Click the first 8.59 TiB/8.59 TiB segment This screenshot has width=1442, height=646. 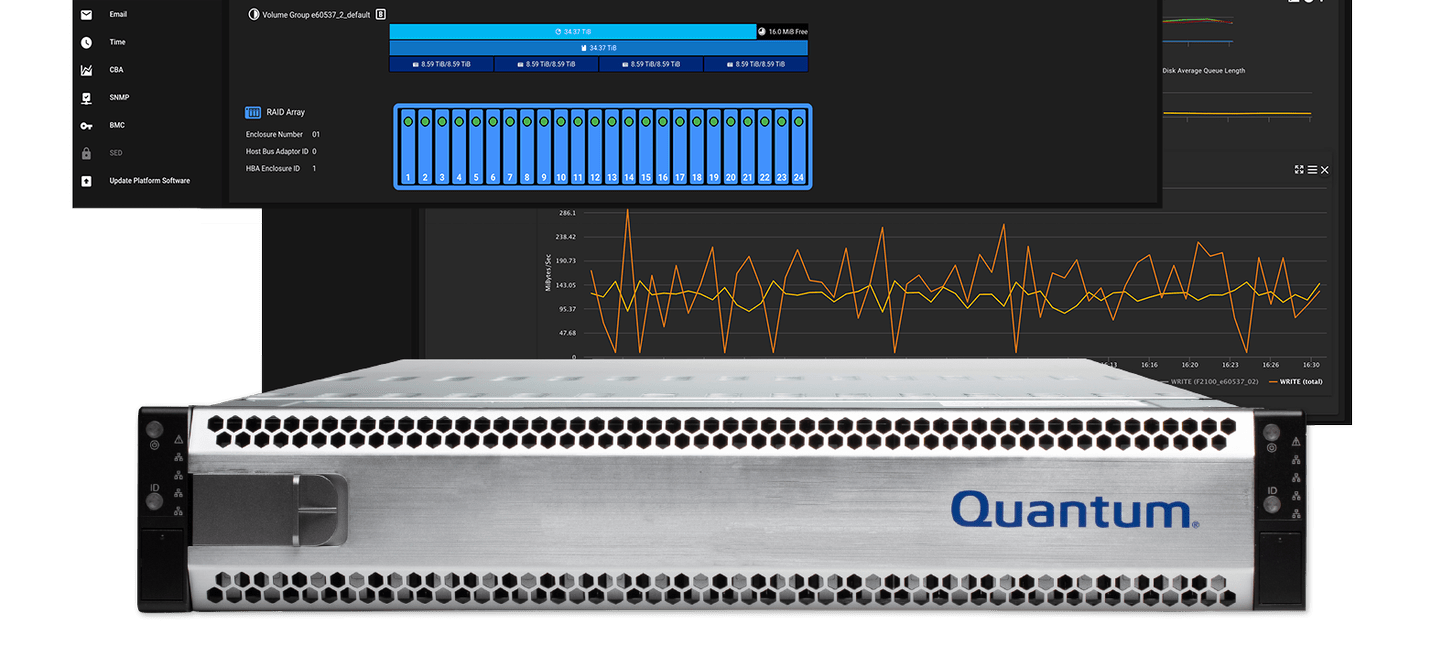[441, 64]
